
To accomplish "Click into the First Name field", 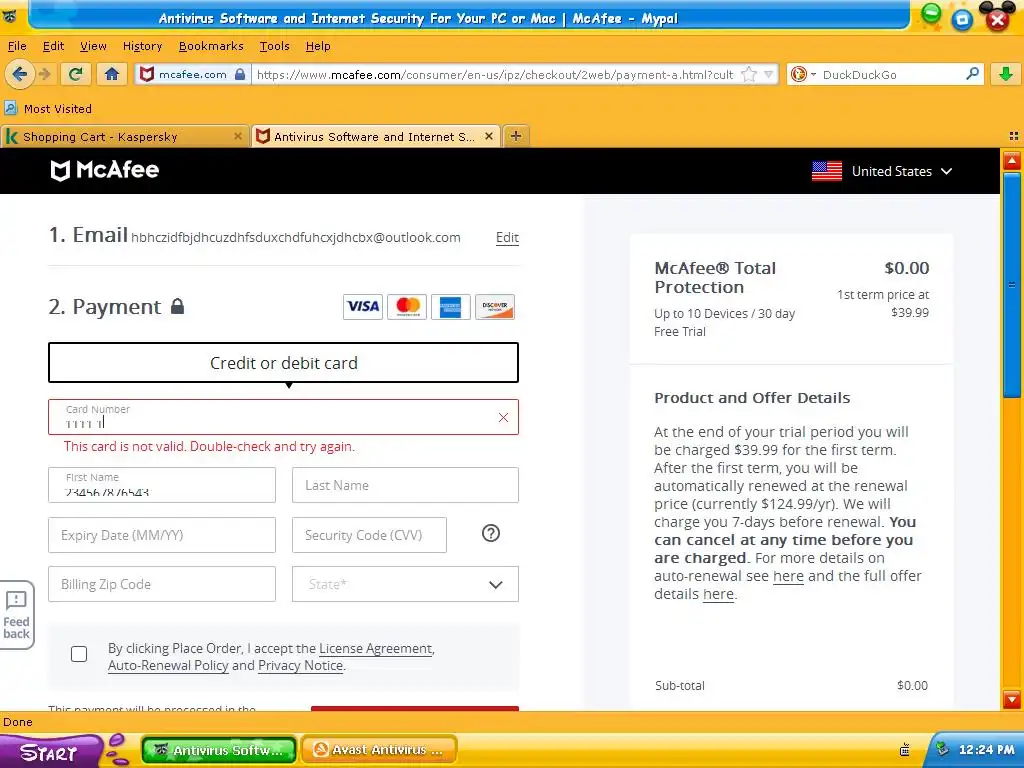I will [x=162, y=485].
